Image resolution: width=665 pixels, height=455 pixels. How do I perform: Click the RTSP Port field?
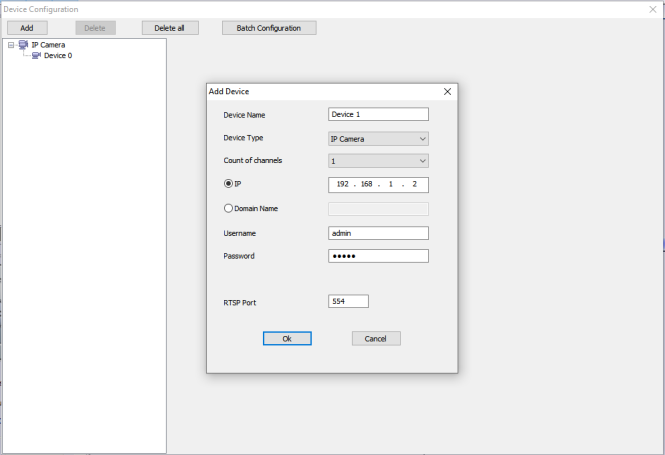click(348, 301)
